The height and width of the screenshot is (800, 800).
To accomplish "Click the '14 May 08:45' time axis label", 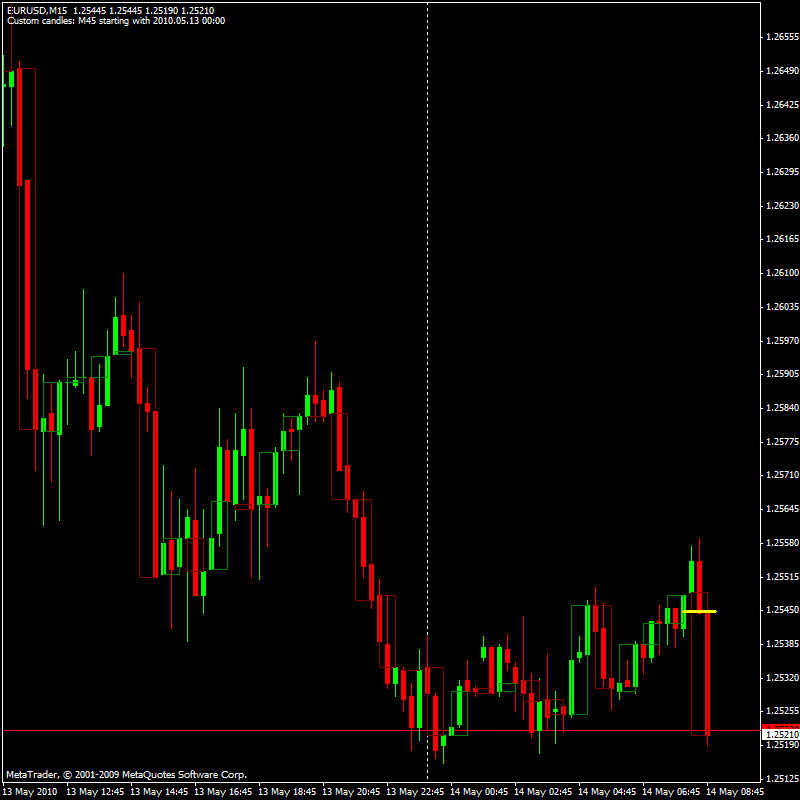I will [x=735, y=792].
